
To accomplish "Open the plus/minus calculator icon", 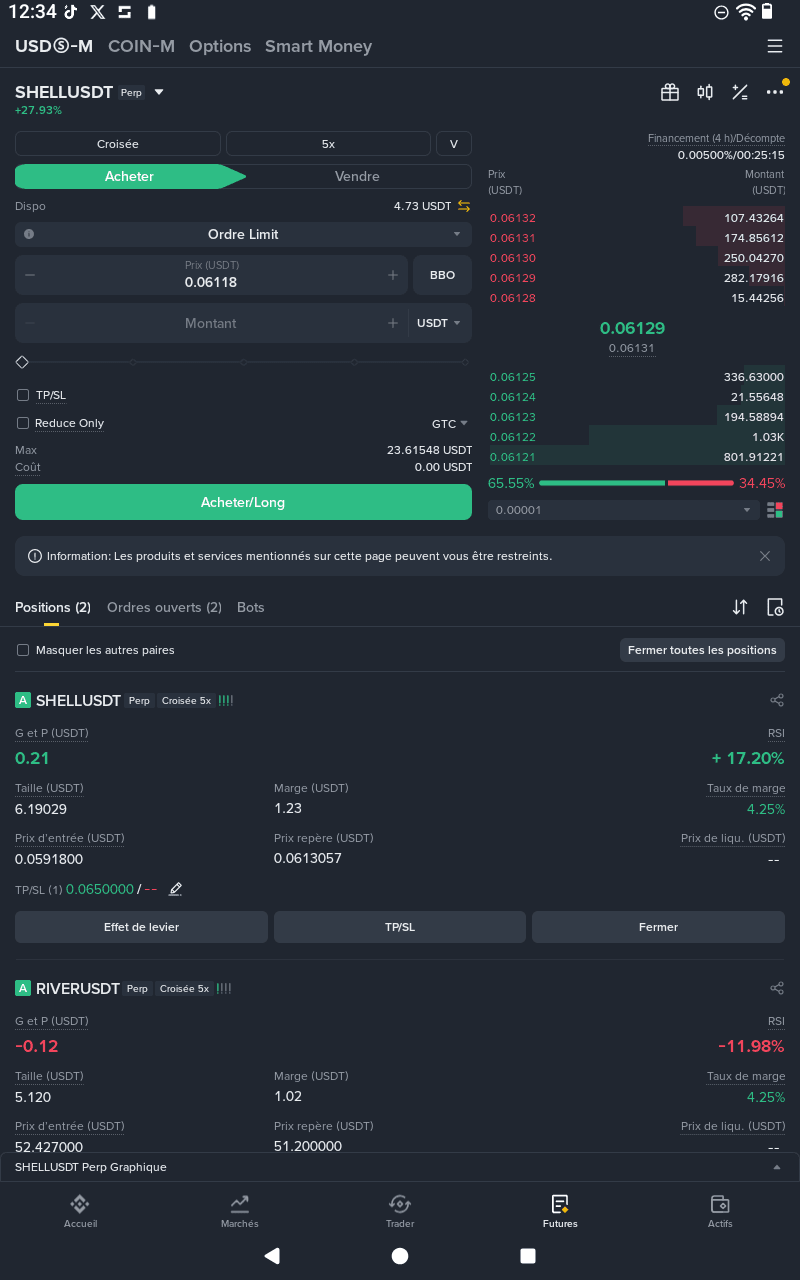I will [740, 92].
